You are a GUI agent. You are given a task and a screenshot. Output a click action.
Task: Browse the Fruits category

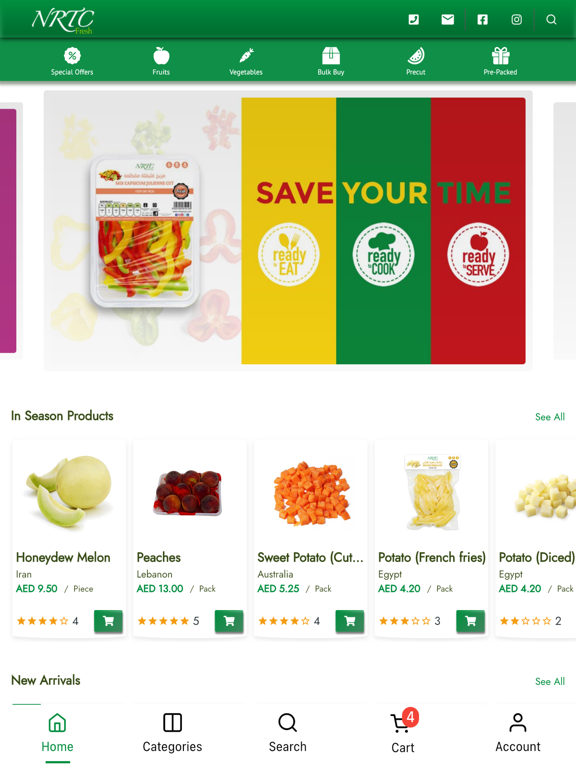pyautogui.click(x=161, y=61)
